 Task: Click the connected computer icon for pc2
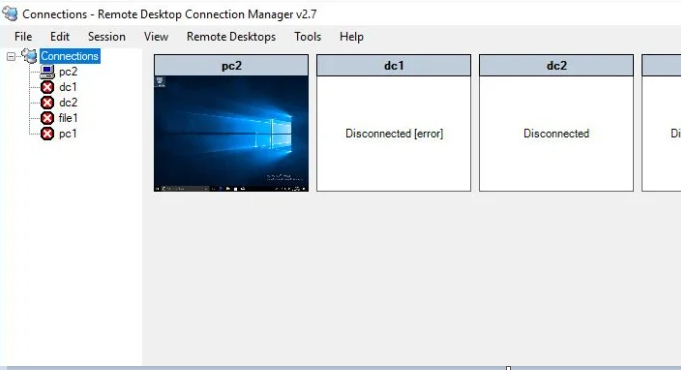click(x=47, y=72)
